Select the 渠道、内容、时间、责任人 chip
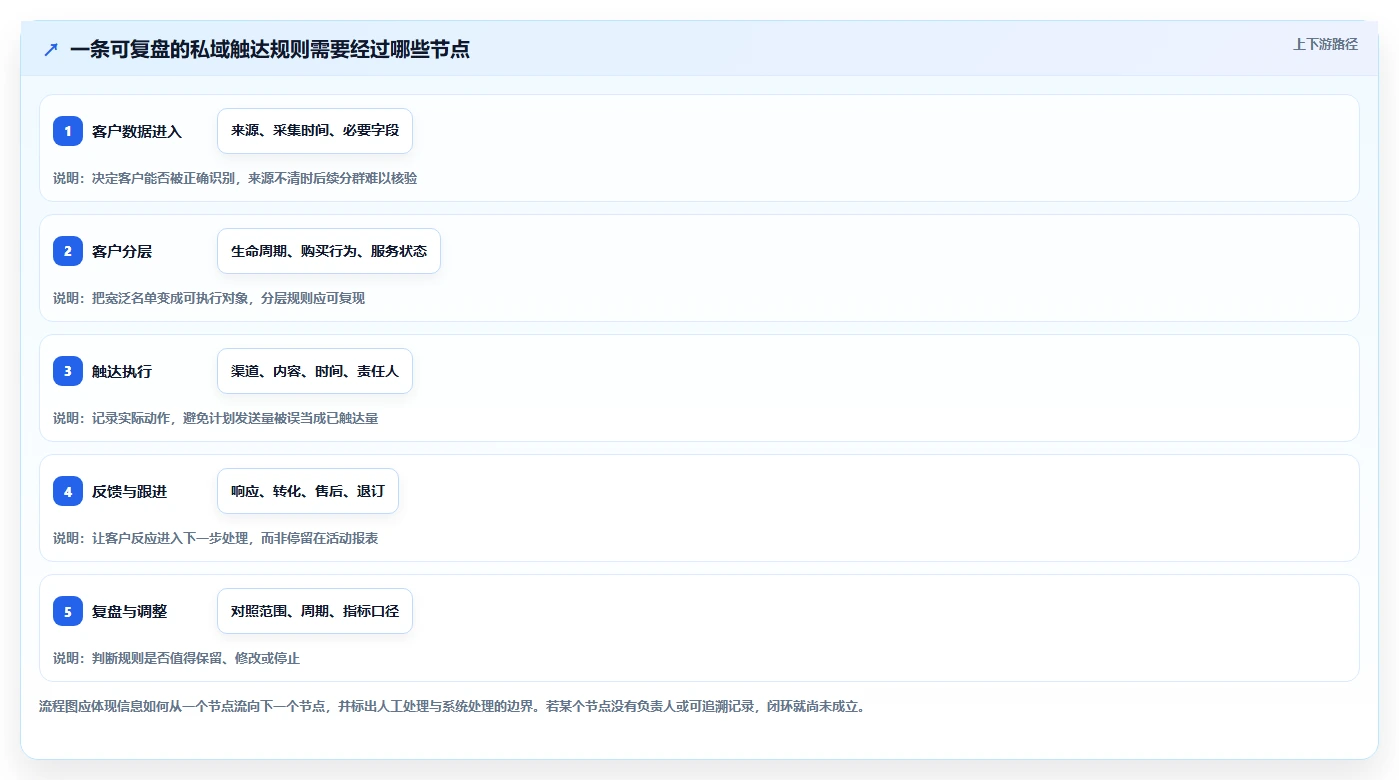 click(315, 371)
